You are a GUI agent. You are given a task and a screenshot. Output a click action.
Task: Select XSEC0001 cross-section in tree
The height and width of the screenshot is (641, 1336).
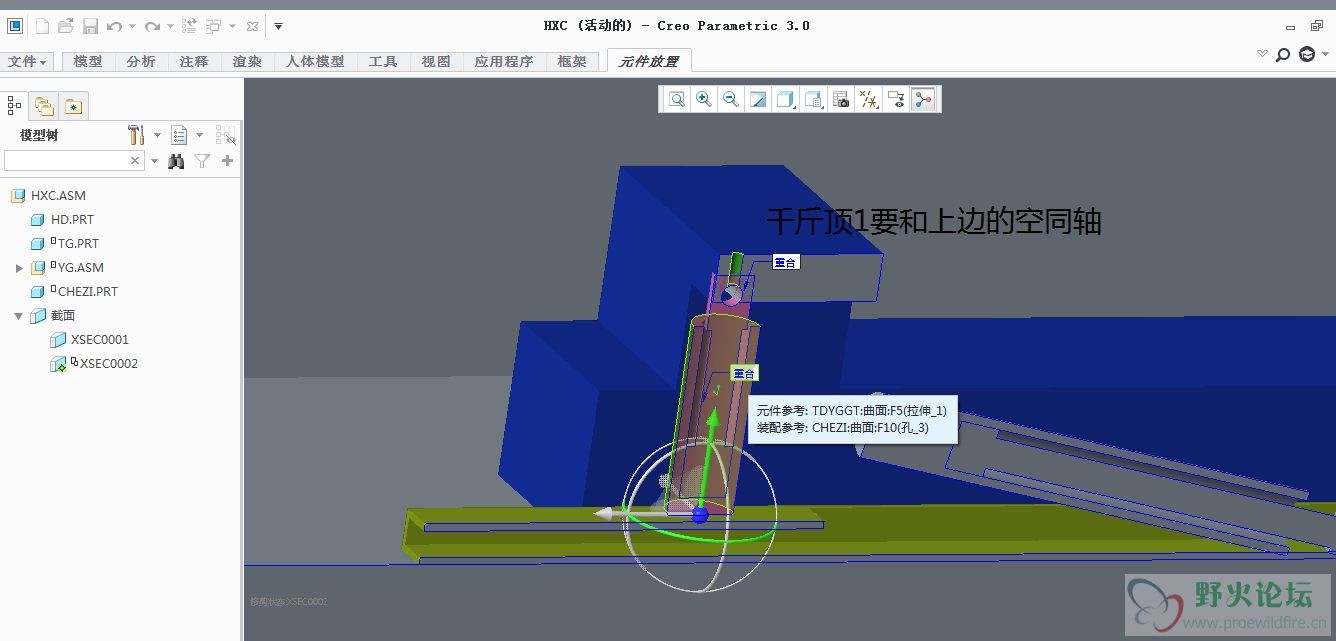100,339
